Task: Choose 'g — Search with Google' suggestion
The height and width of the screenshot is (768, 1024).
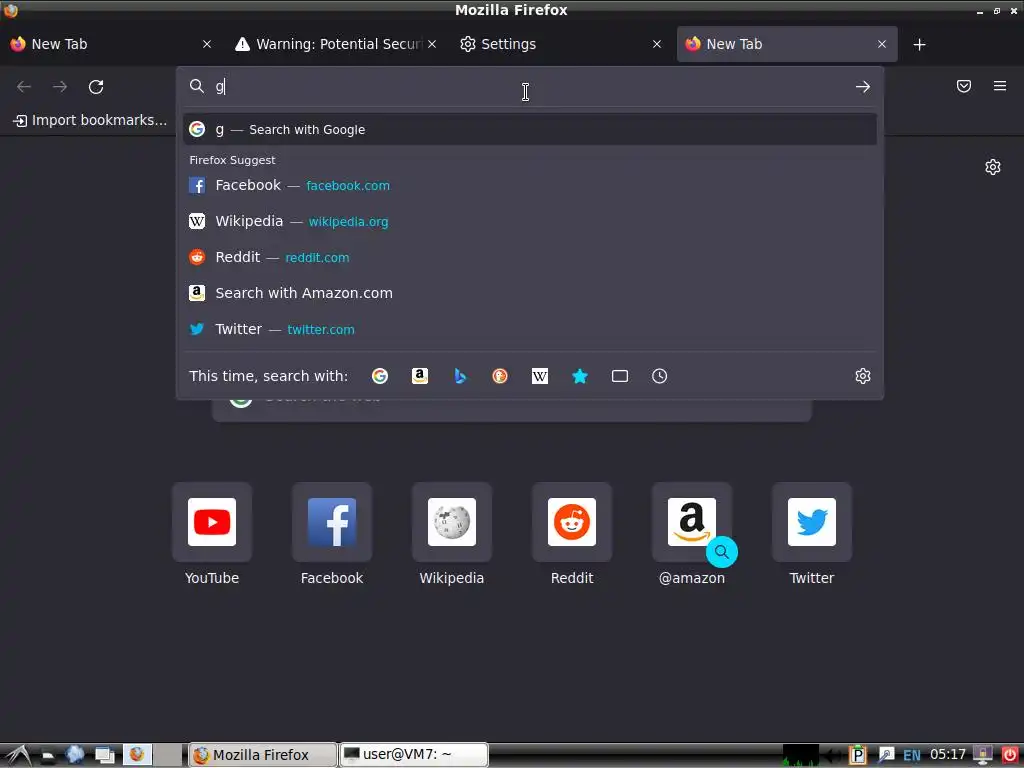Action: (530, 129)
